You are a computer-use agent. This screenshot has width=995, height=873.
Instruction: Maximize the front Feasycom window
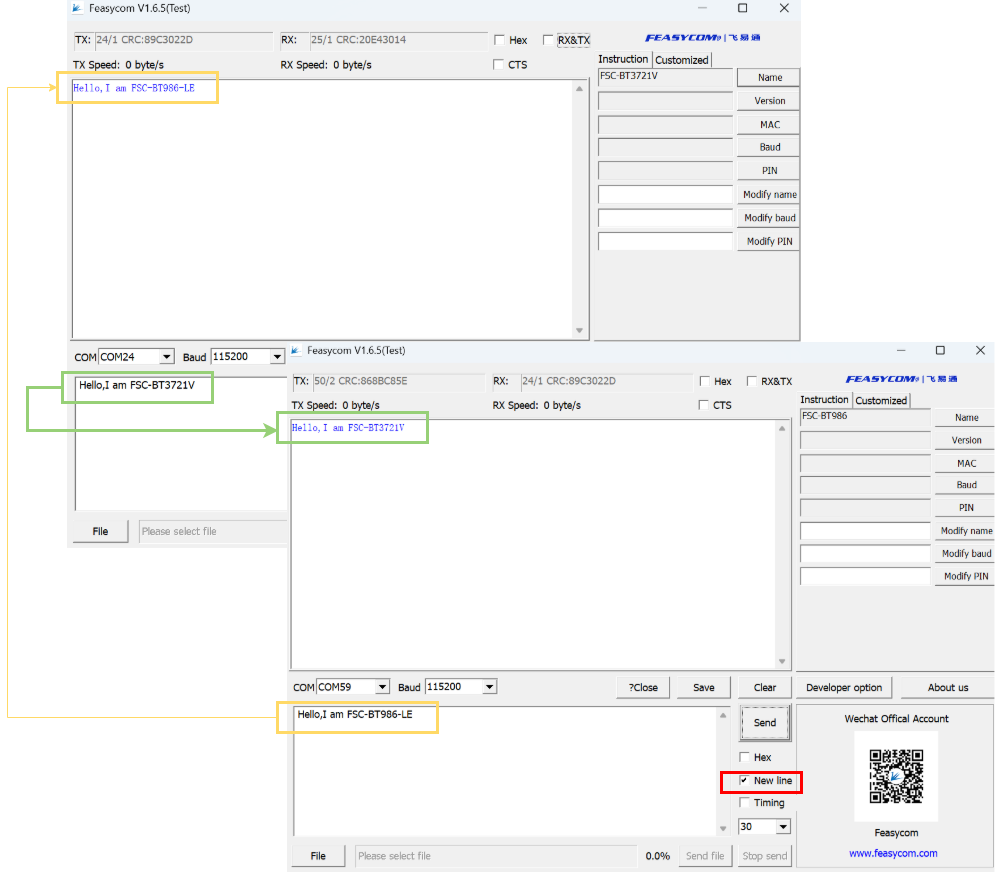click(x=940, y=350)
